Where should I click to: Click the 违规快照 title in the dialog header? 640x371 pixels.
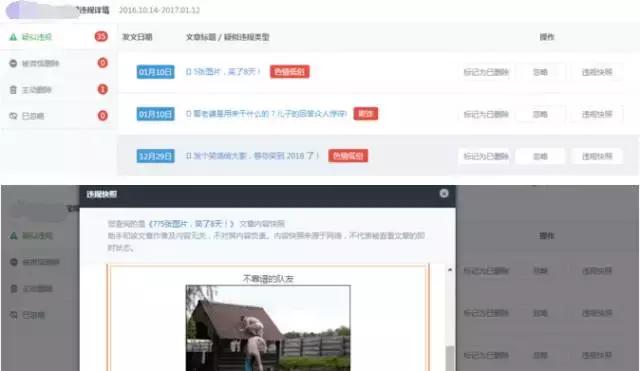coord(102,194)
